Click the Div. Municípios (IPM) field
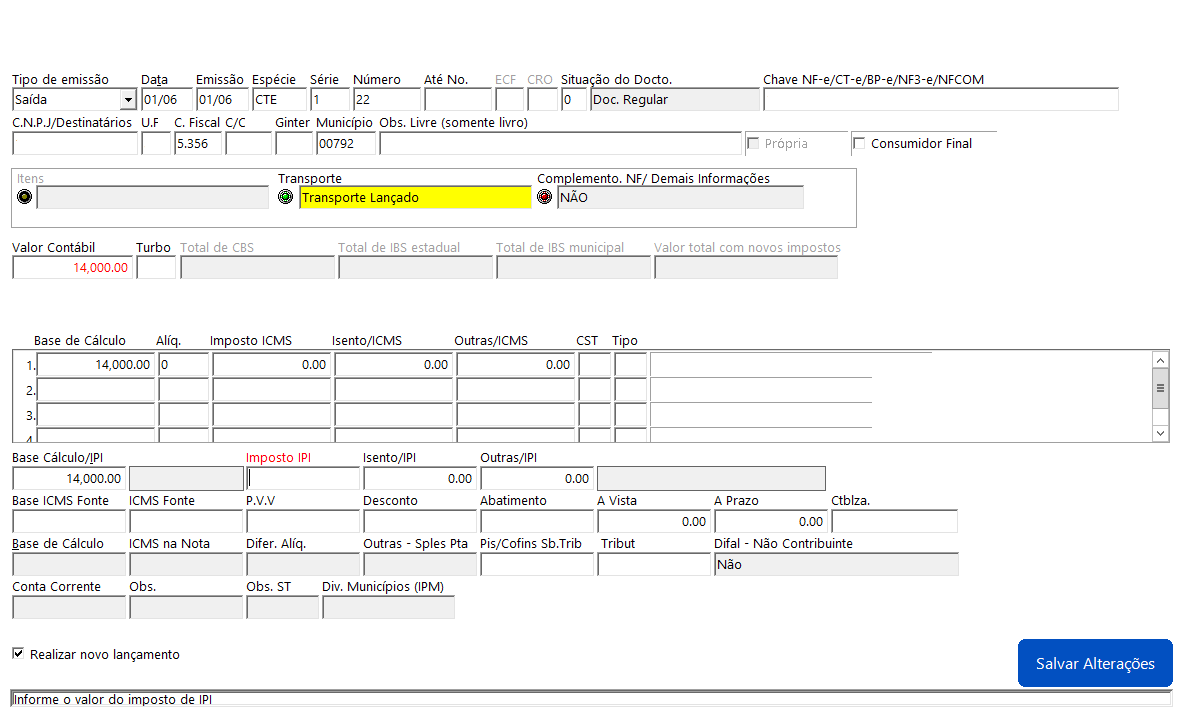This screenshot has height=707, width=1185. pyautogui.click(x=388, y=608)
